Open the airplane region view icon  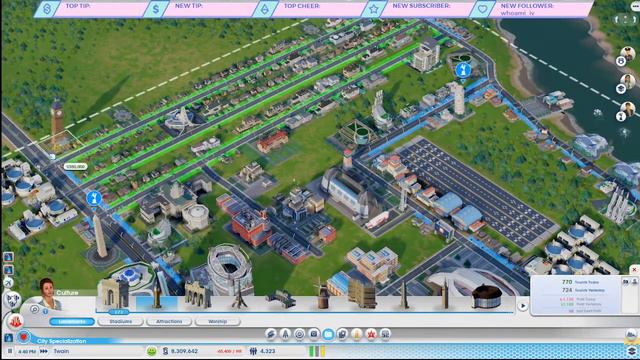point(8,282)
